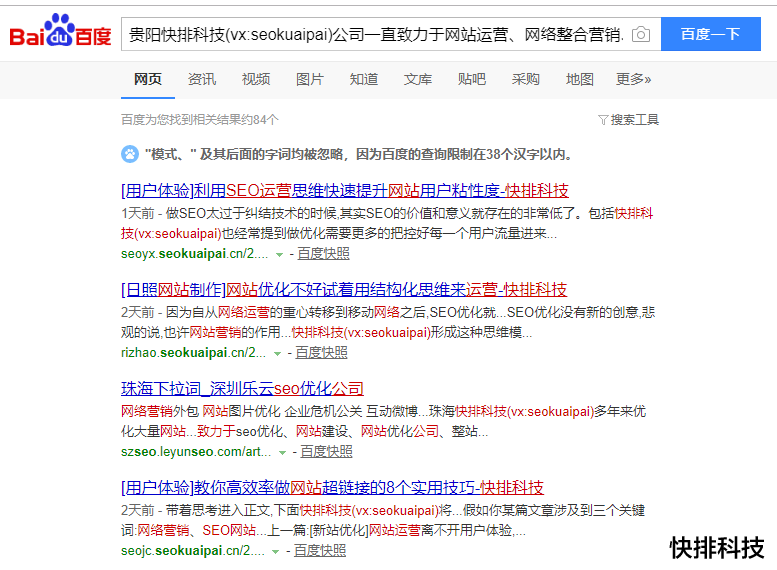
Task: Click the text 百度为您找到相关结果约84个
Action: coord(200,120)
